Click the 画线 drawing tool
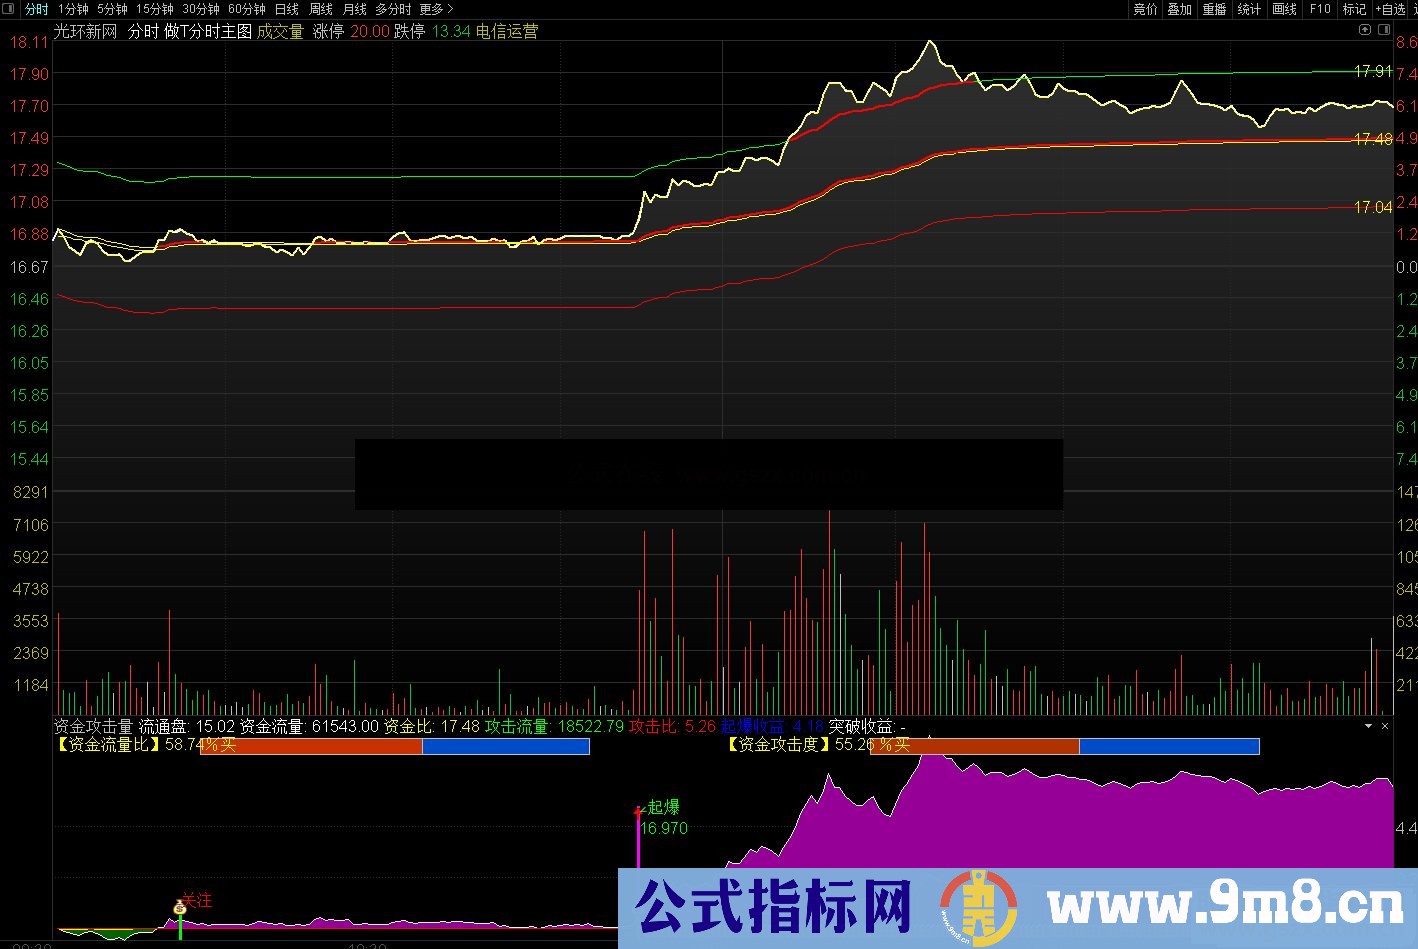 click(1283, 9)
